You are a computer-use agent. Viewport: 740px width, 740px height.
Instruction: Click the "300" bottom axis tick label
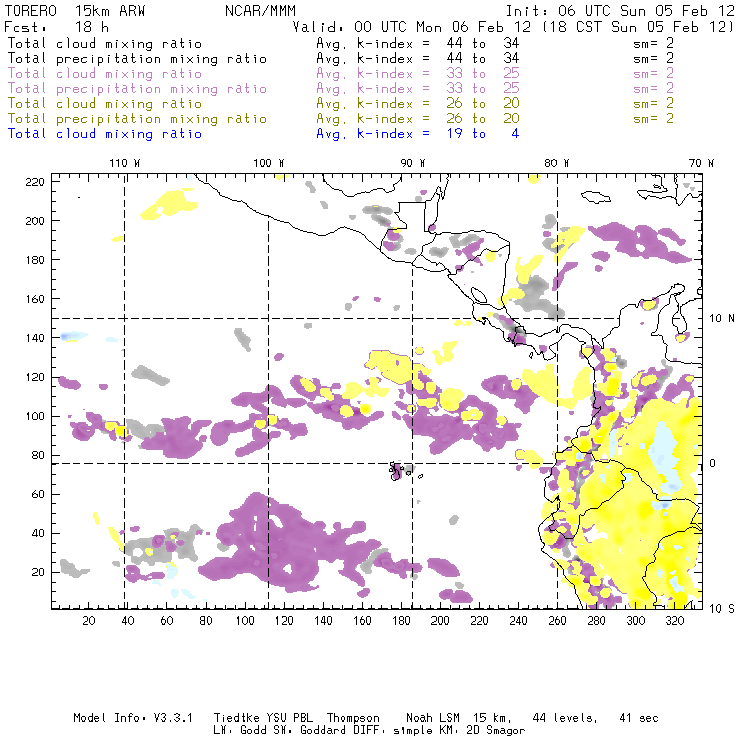point(636,621)
